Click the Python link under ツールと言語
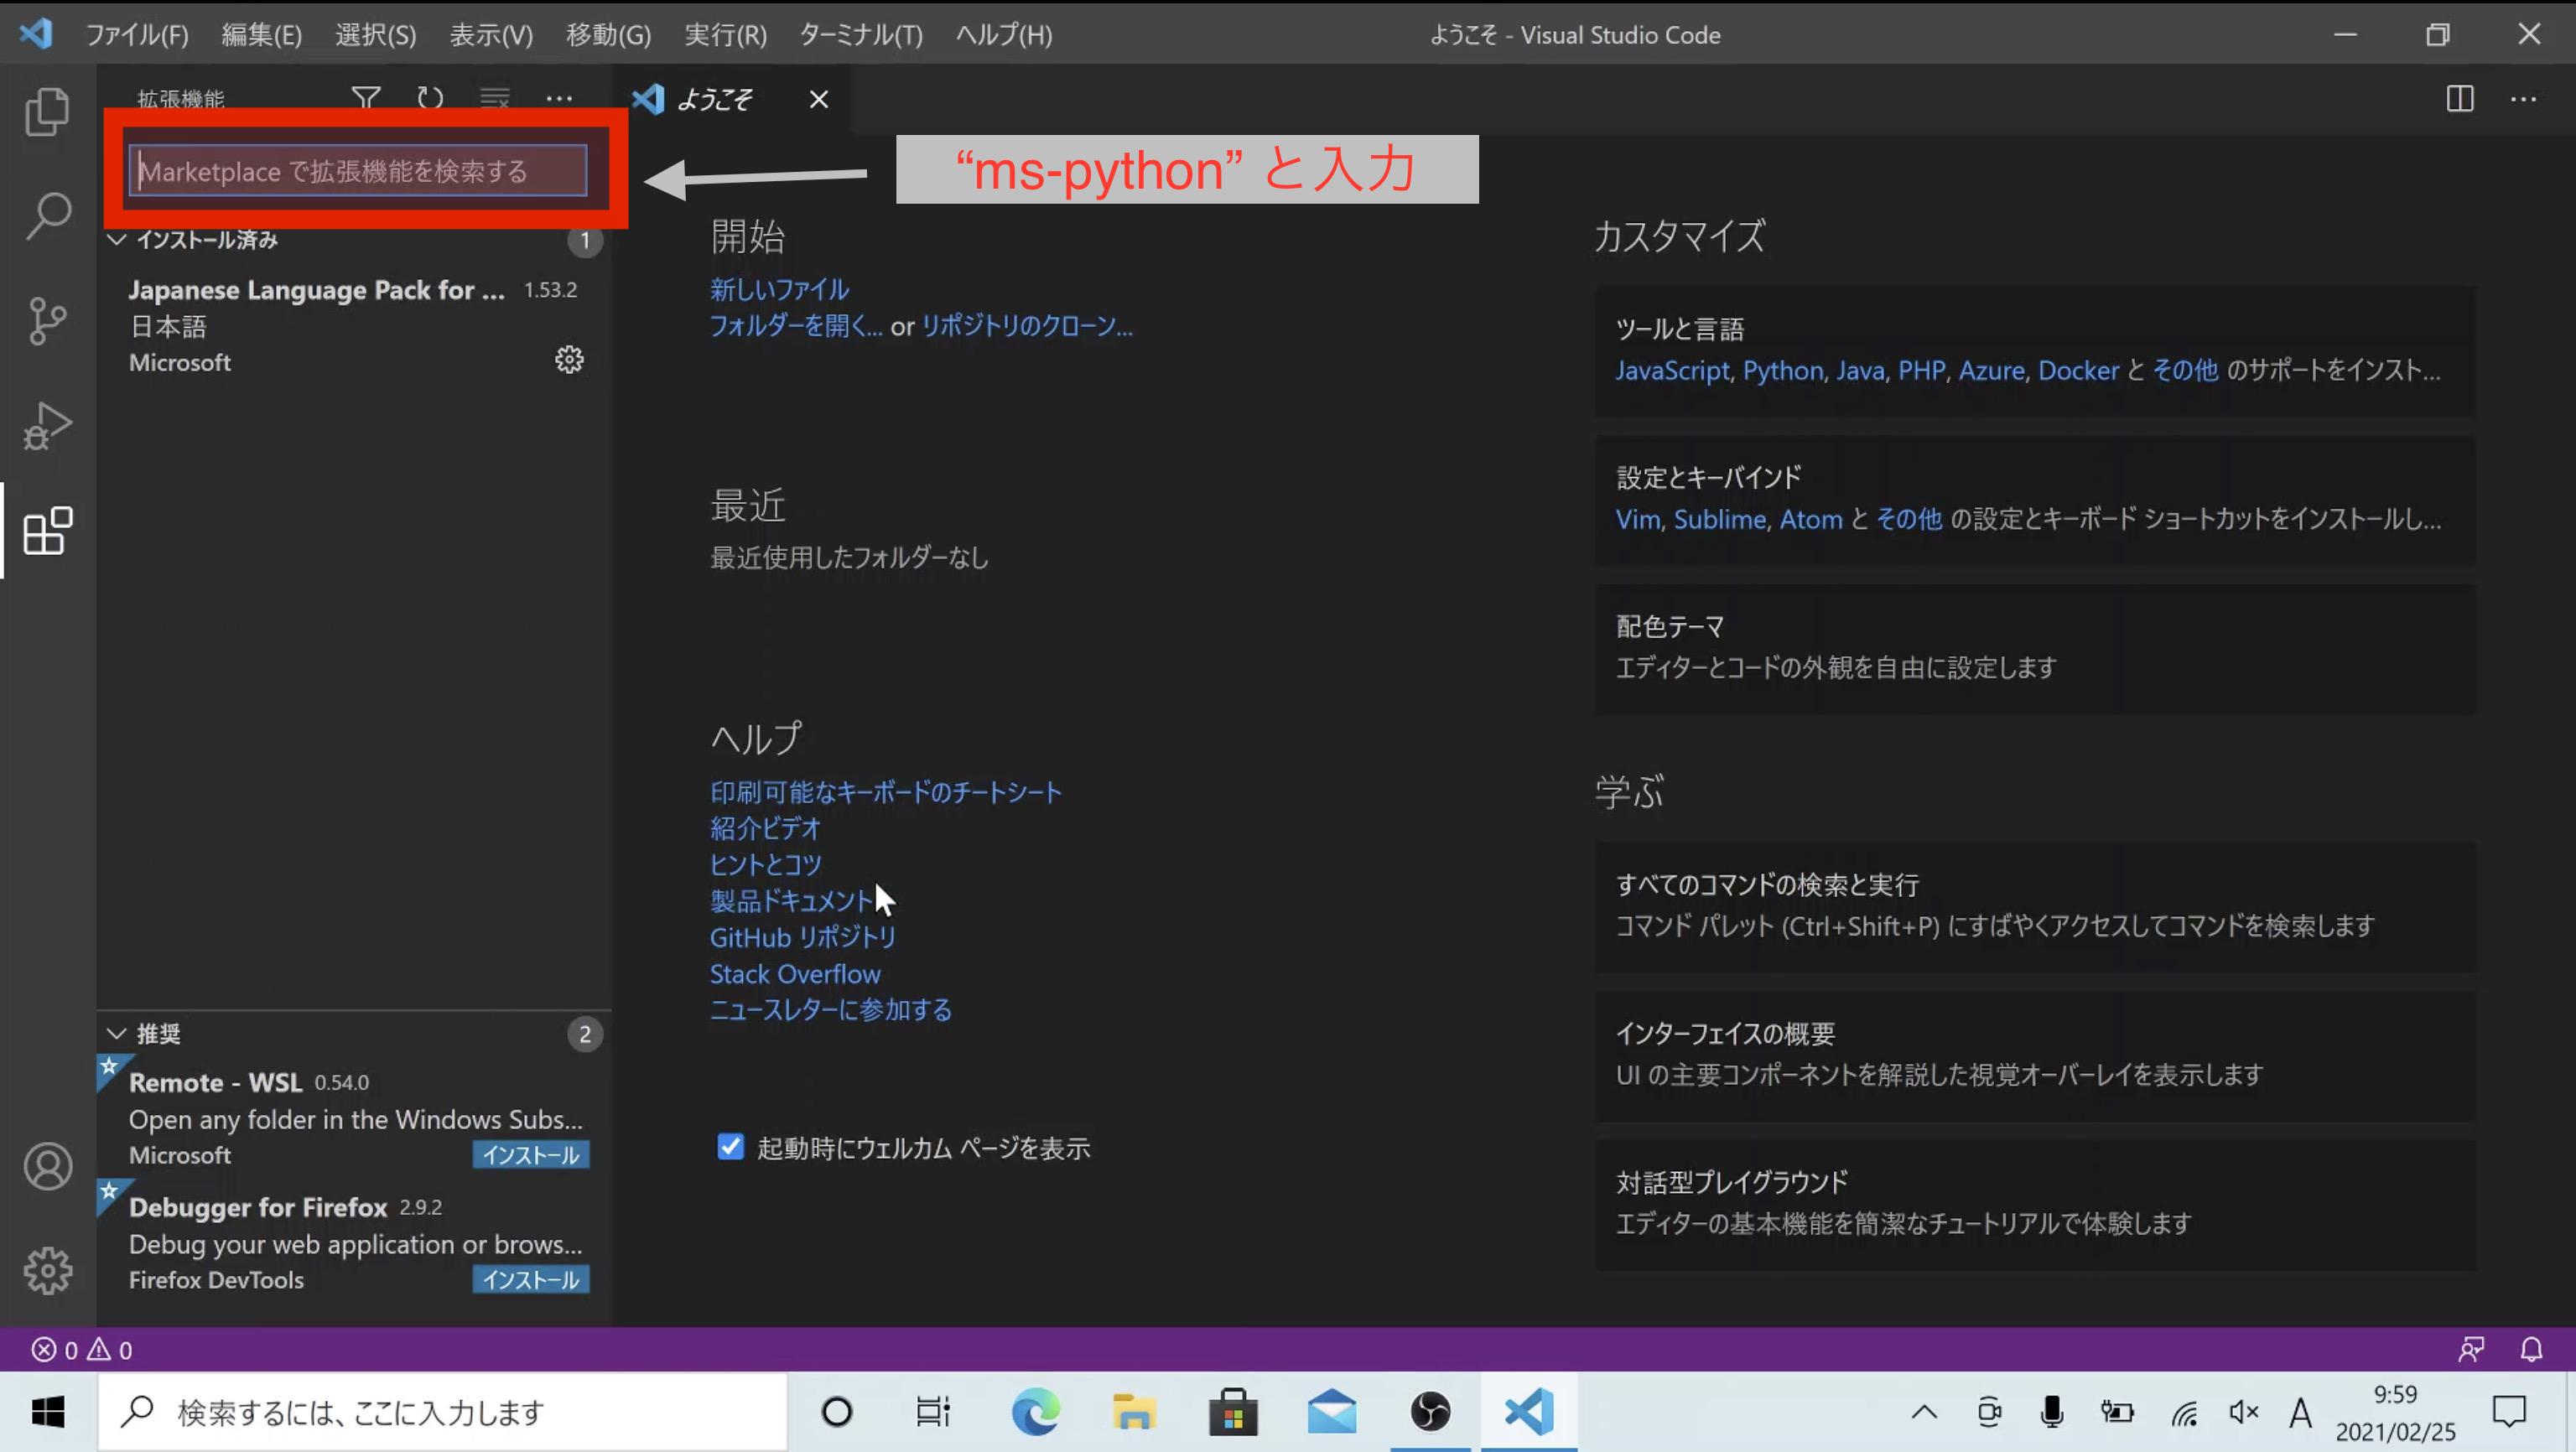 (1784, 371)
